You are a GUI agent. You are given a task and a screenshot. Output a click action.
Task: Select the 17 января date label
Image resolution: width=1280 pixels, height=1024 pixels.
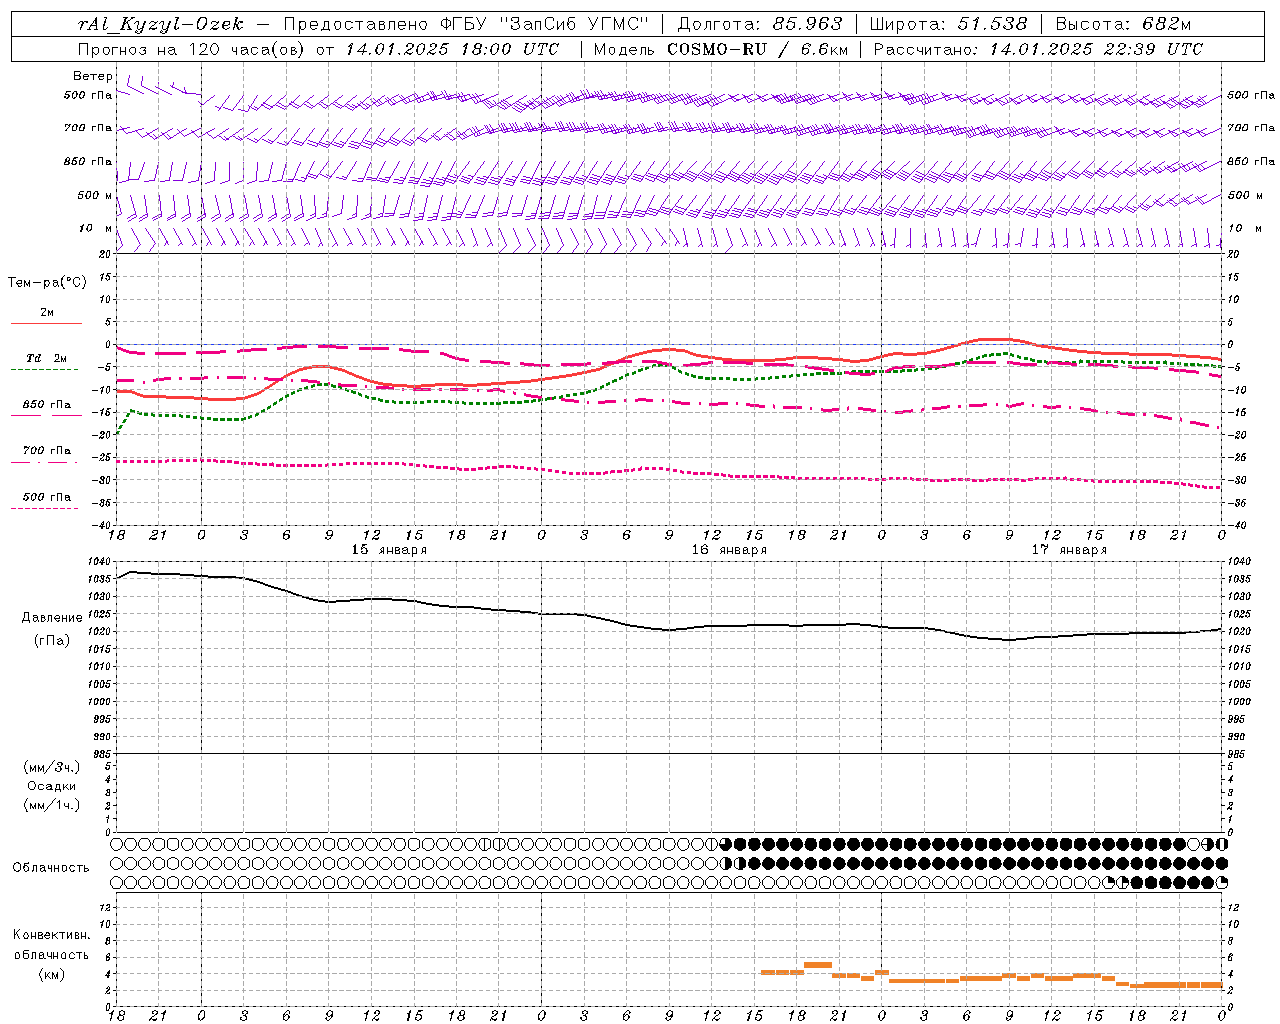point(1069,550)
